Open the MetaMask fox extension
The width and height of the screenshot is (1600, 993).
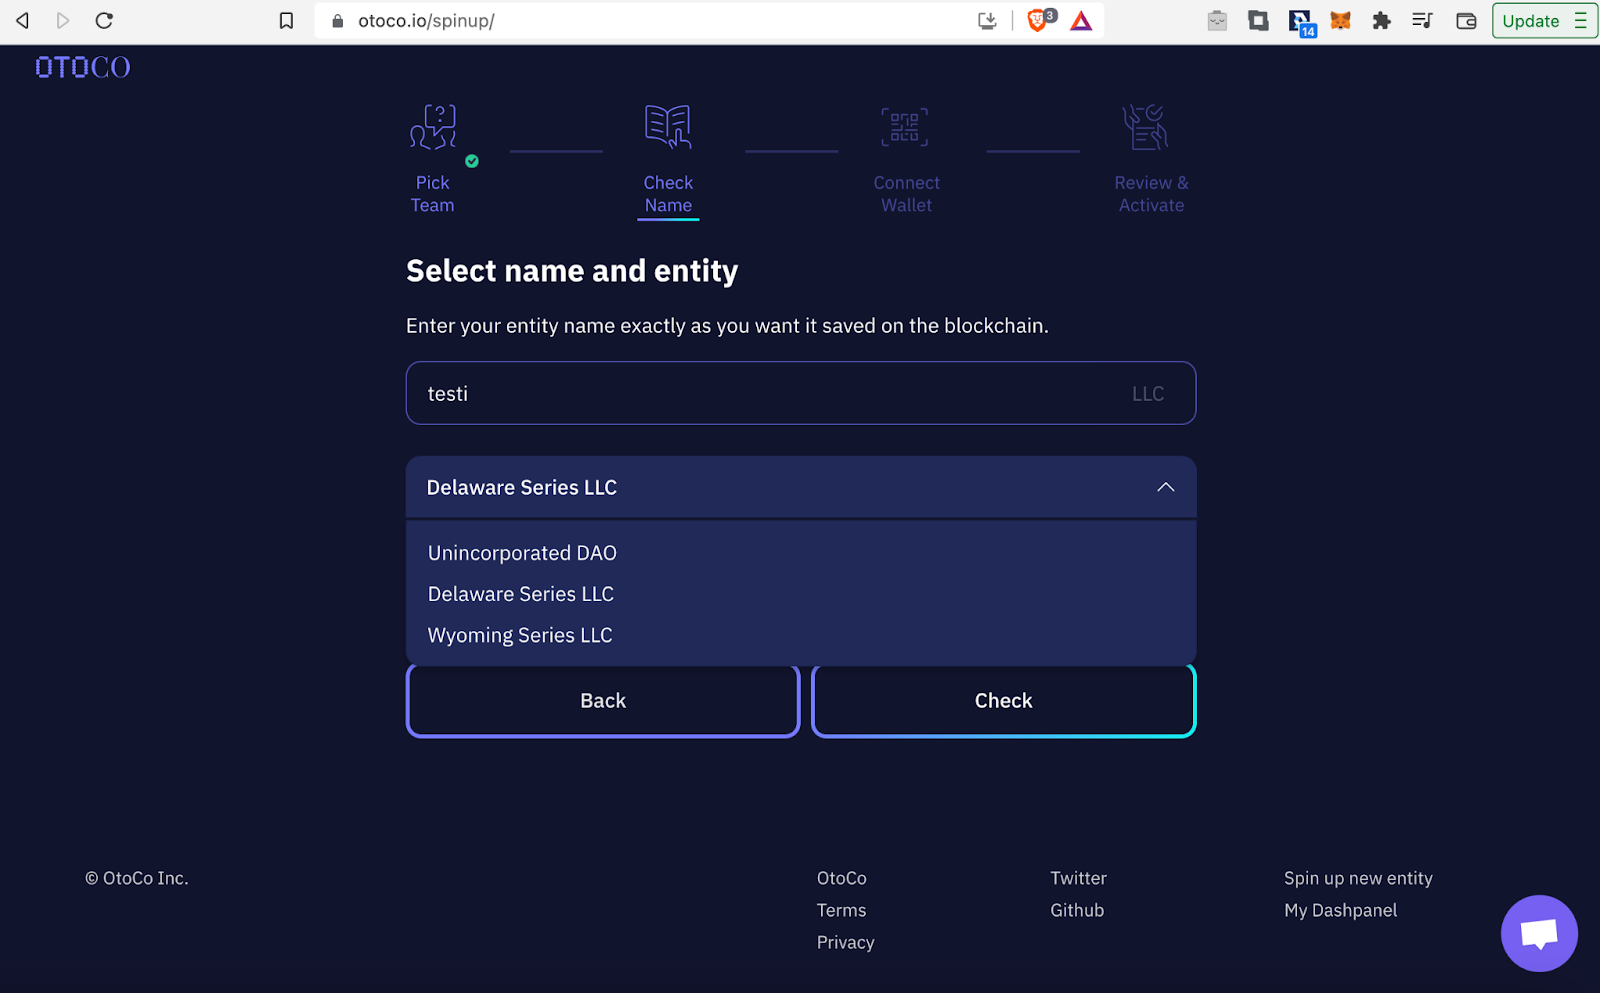(x=1340, y=21)
